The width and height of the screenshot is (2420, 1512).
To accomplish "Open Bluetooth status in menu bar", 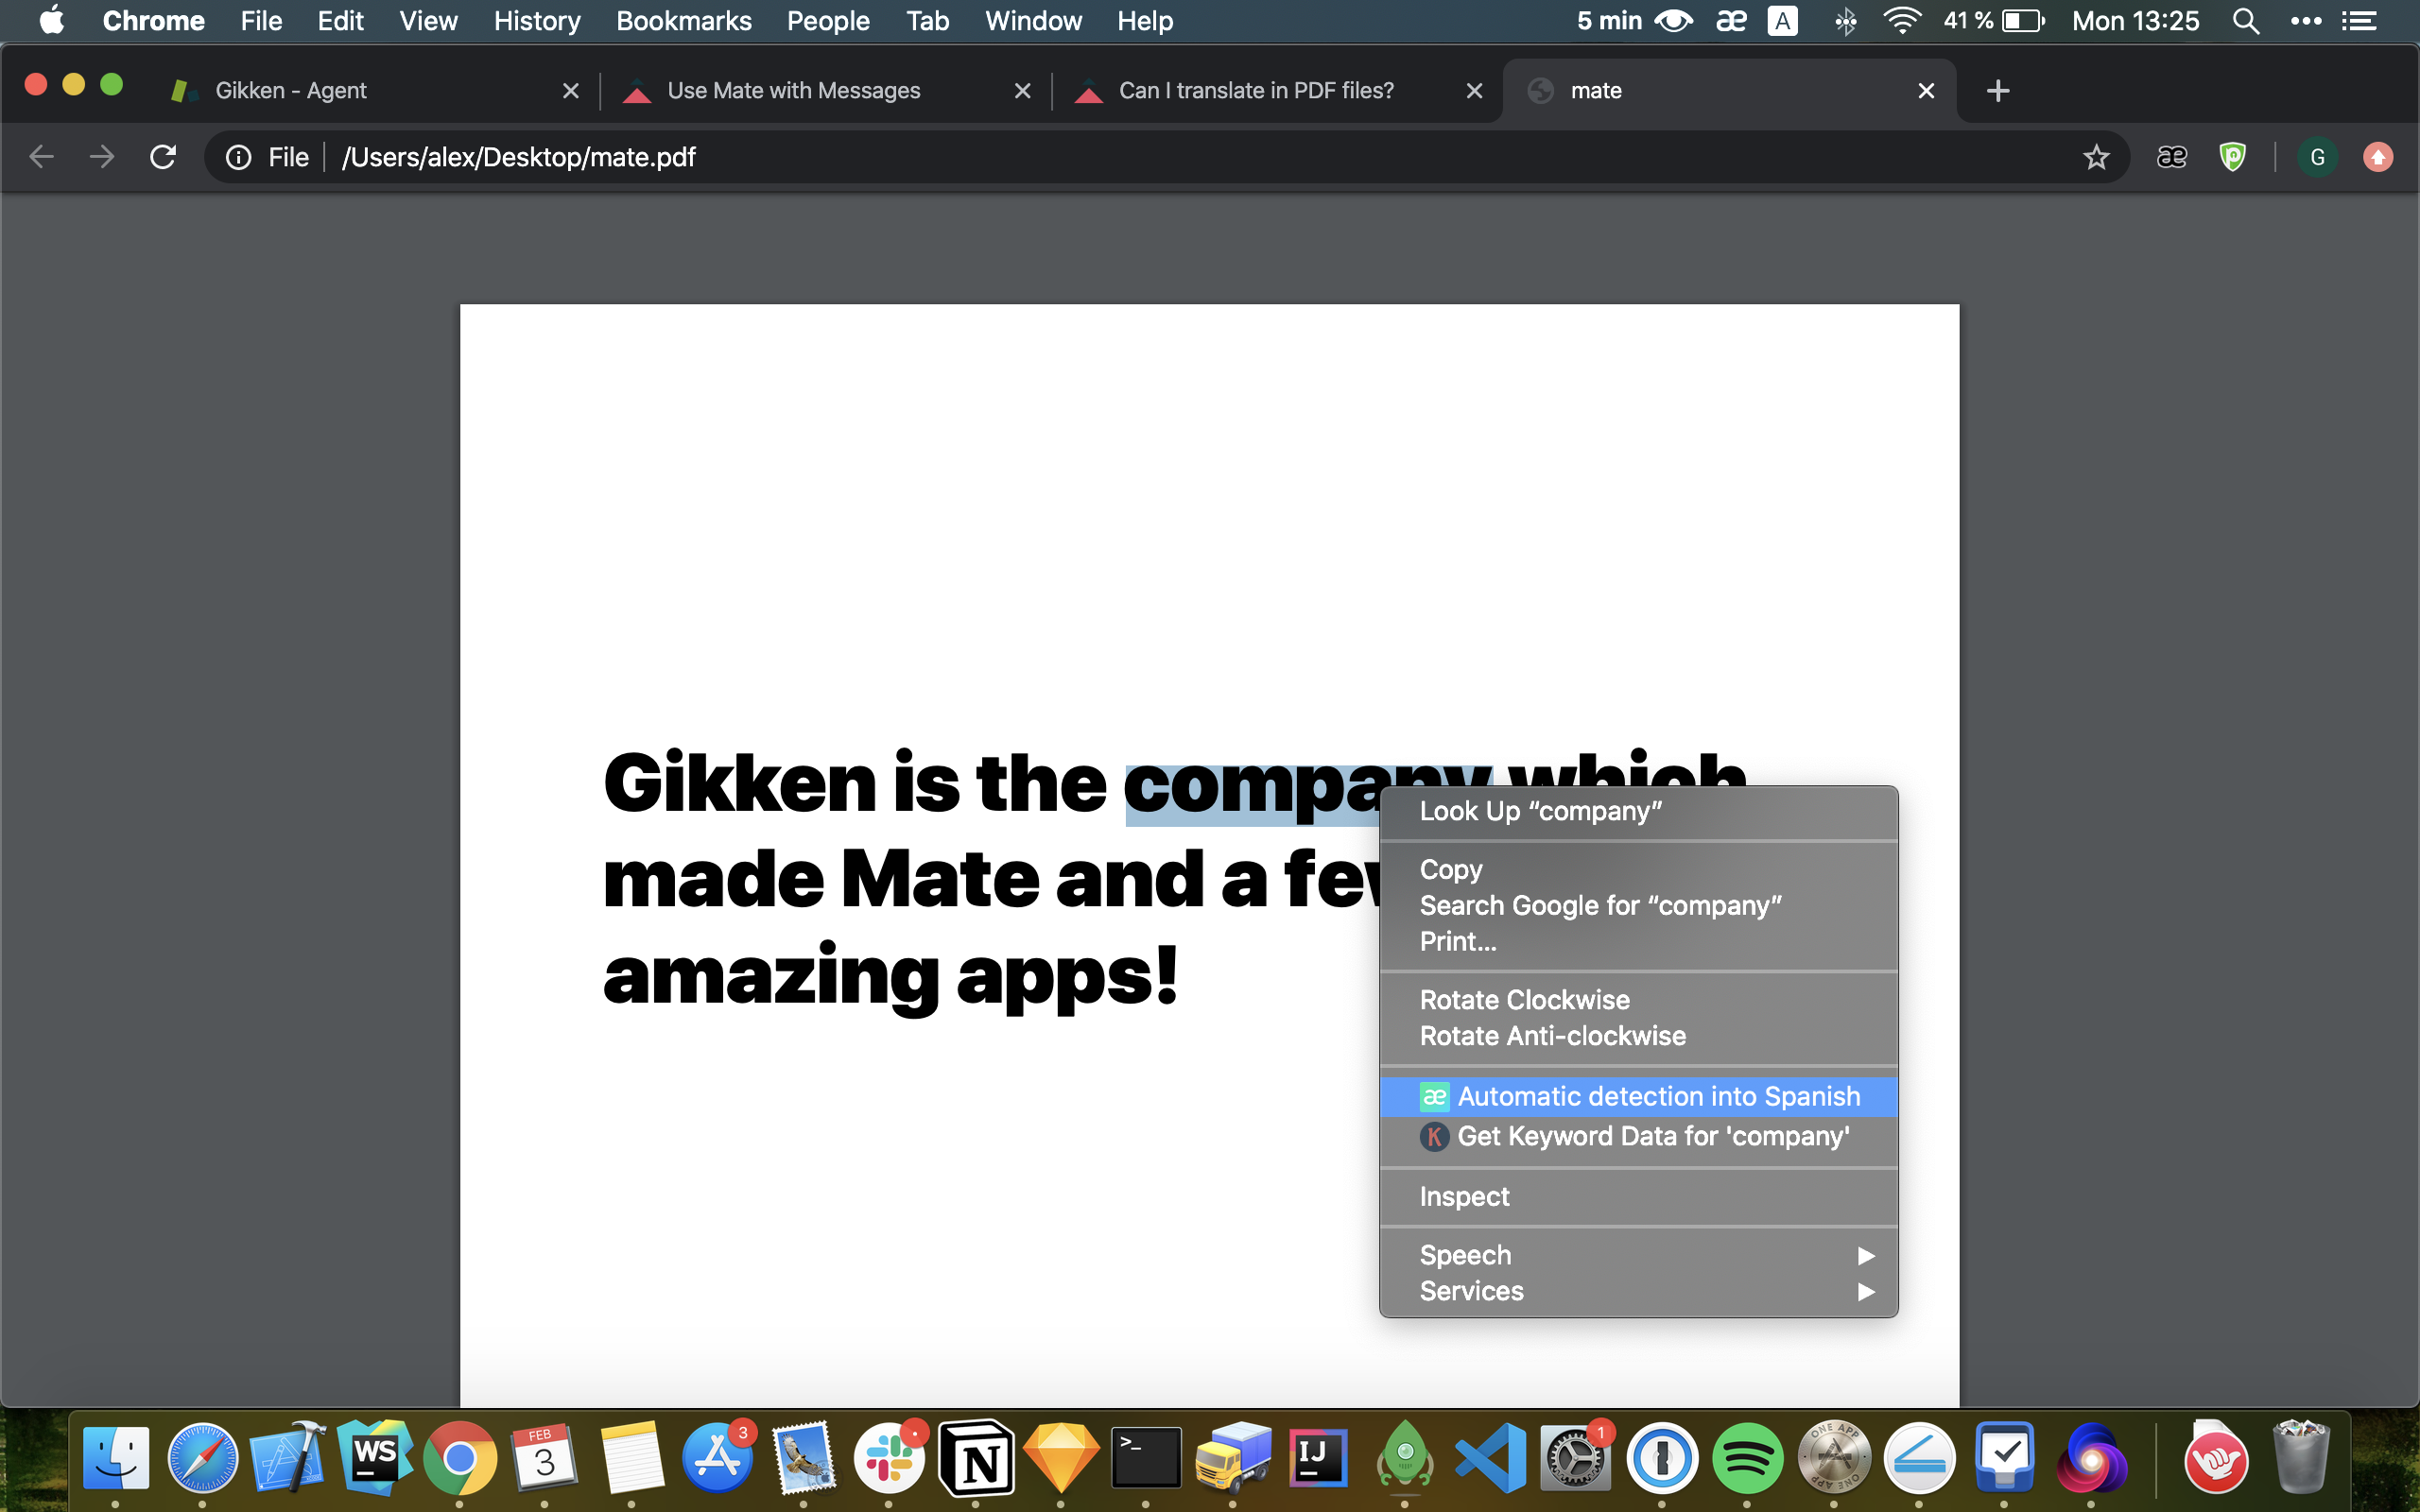I will tap(1845, 21).
